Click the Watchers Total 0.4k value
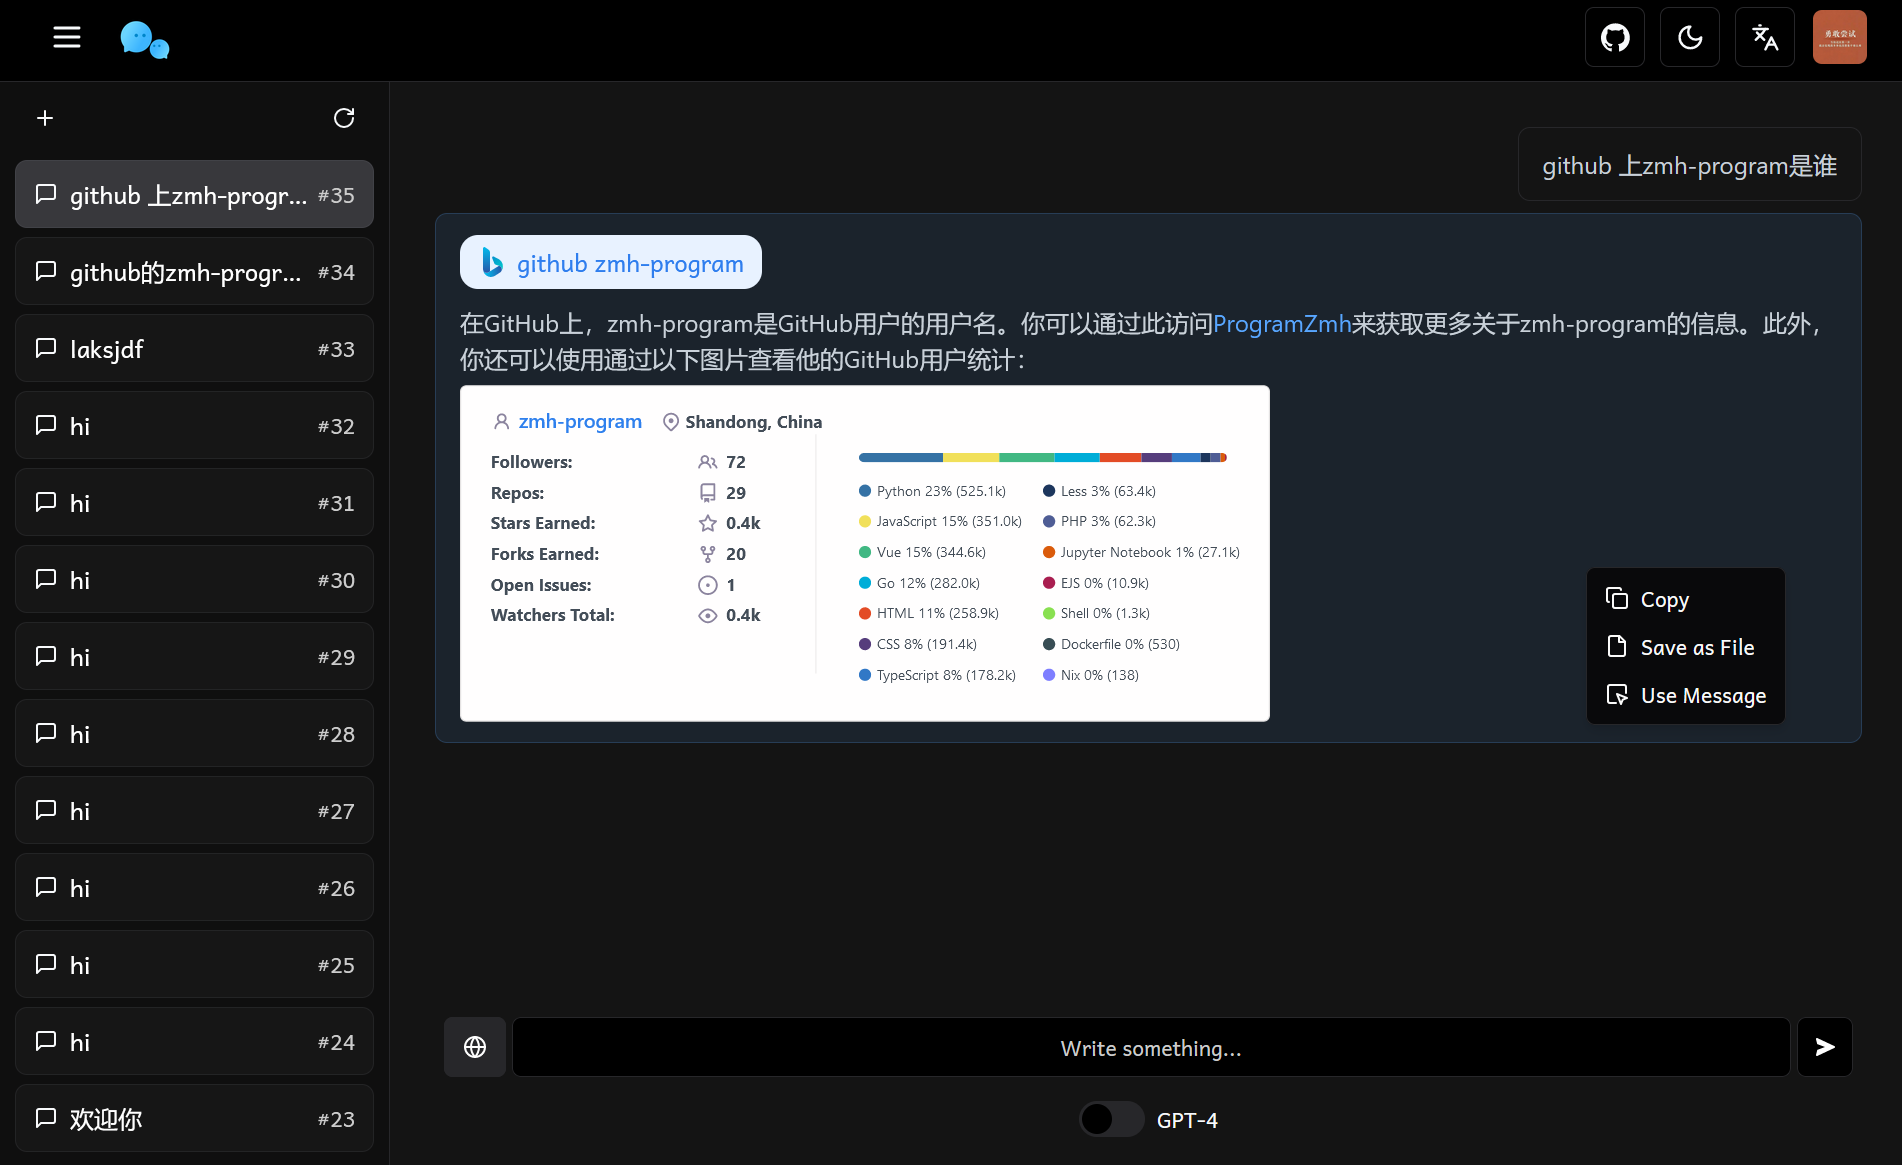This screenshot has height=1165, width=1902. pos(743,615)
